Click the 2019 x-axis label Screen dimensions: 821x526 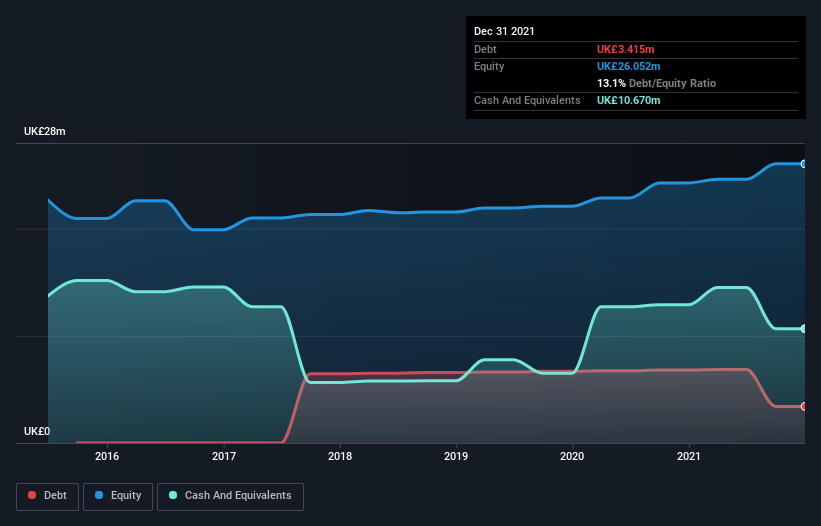click(456, 456)
